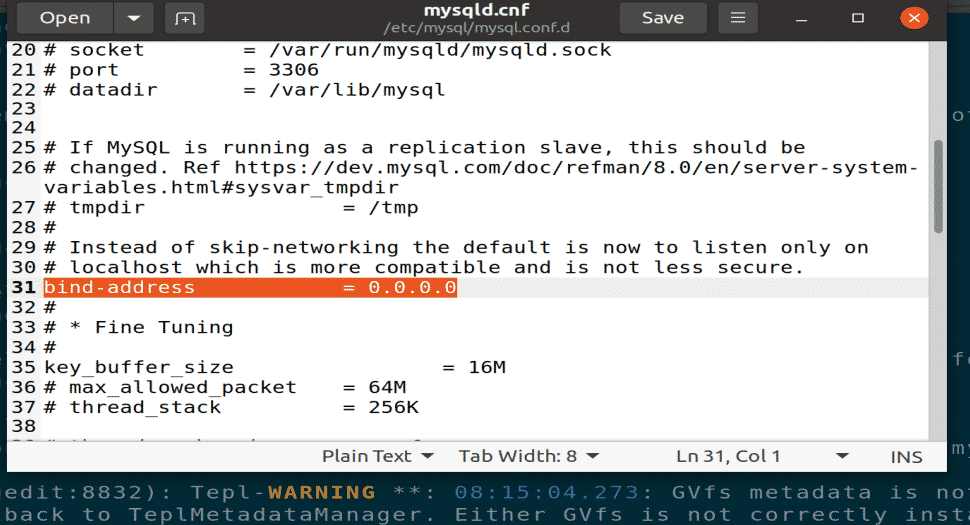970x525 pixels.
Task: Click the 0.0.0.0 value
Action: (412, 288)
